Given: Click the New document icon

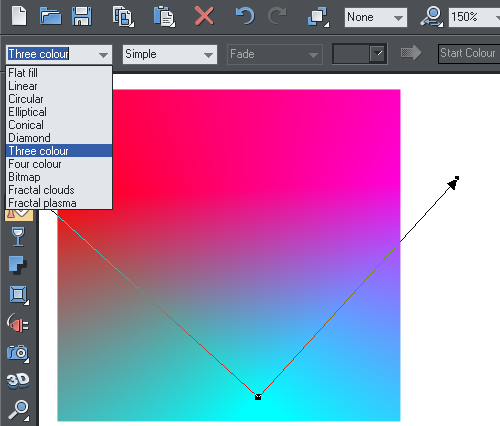Looking at the screenshot, I should (x=19, y=16).
